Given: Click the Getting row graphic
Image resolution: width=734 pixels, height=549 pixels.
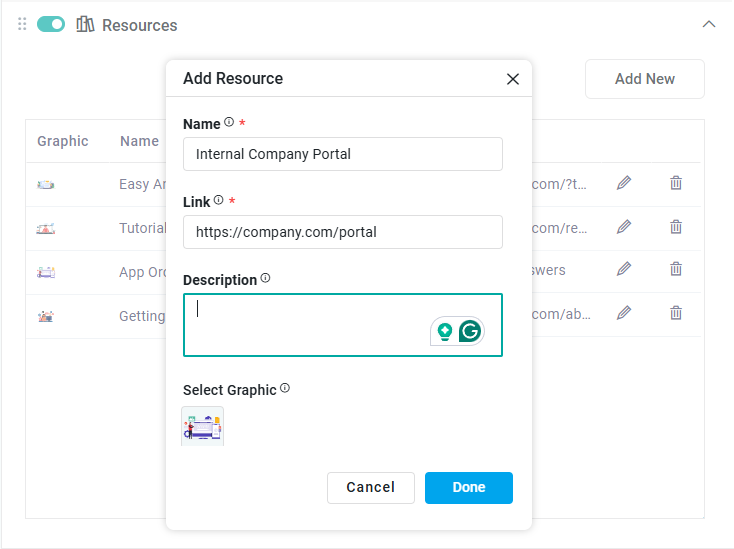Looking at the screenshot, I should pyautogui.click(x=46, y=316).
